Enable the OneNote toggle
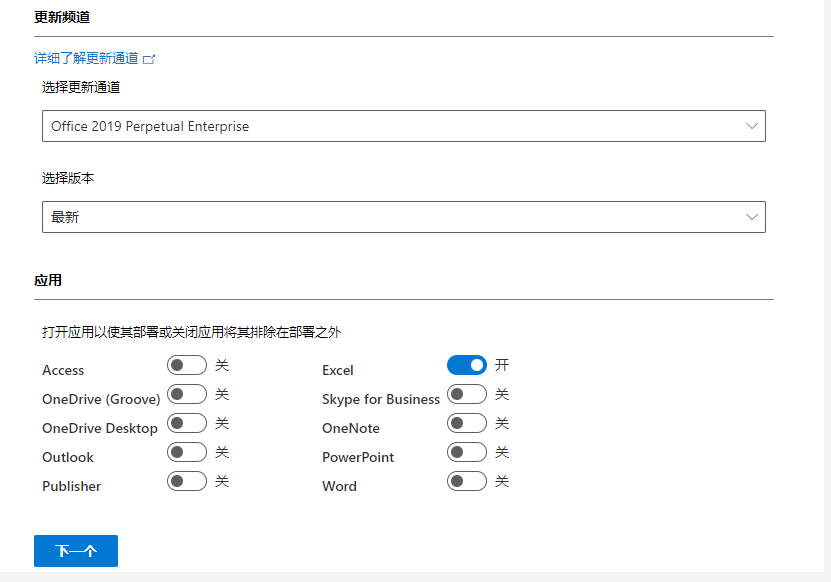This screenshot has width=831, height=582. (467, 423)
